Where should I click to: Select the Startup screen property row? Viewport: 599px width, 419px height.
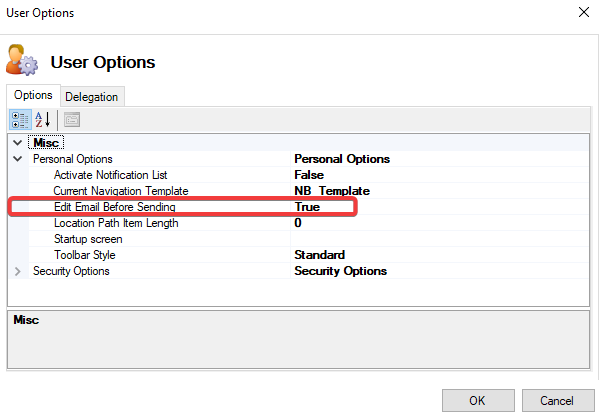click(x=299, y=239)
